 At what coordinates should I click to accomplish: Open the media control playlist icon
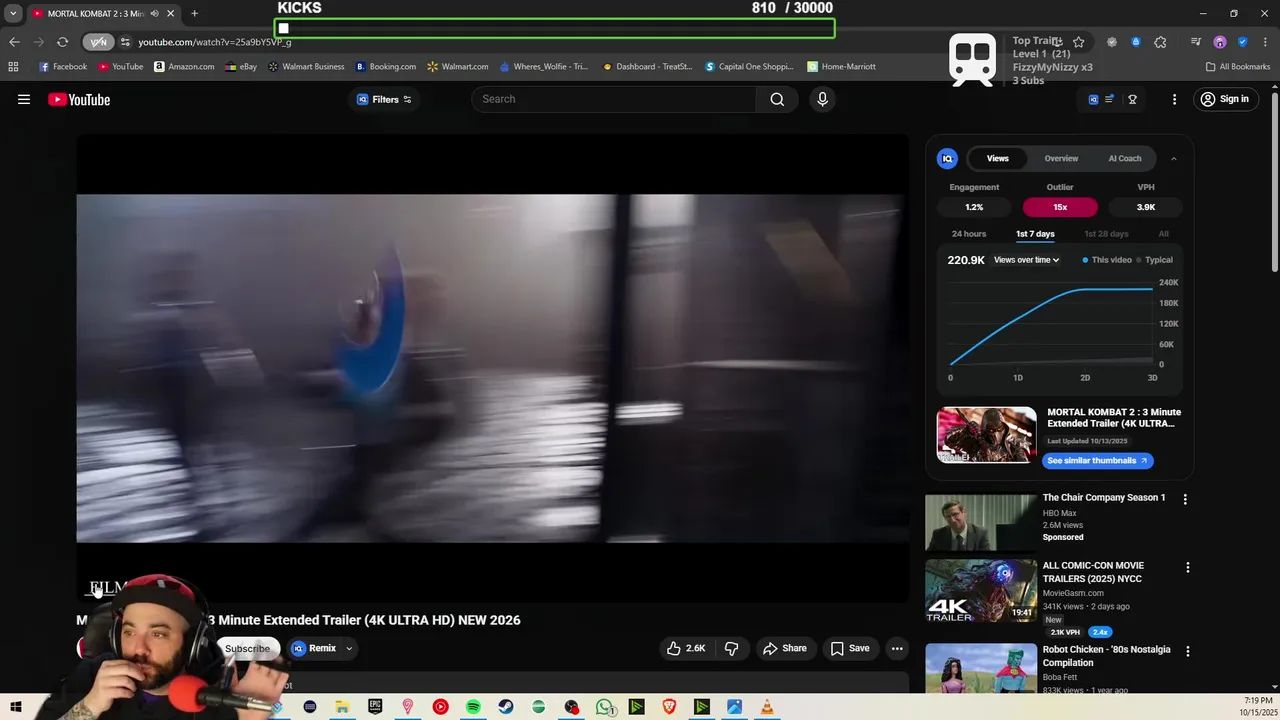(1196, 42)
